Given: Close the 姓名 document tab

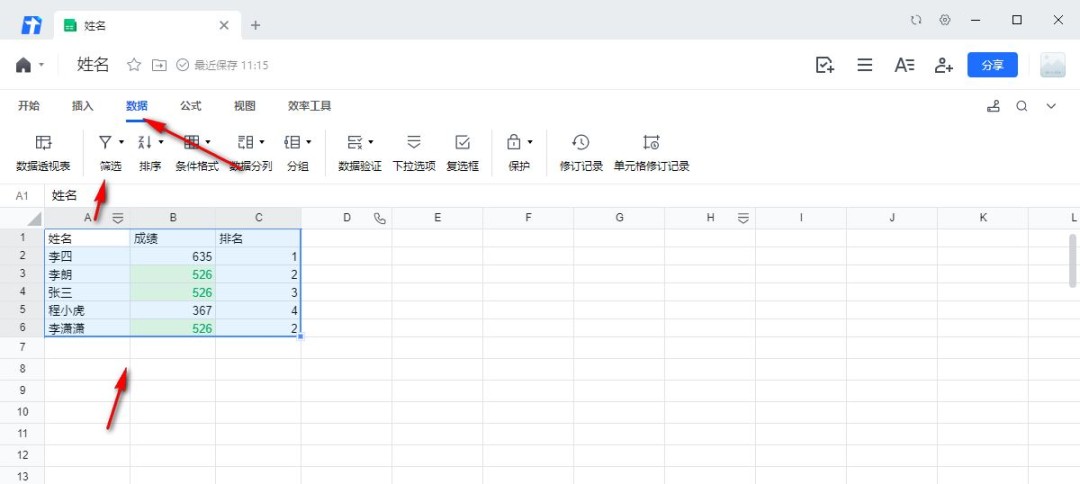Looking at the screenshot, I should point(224,25).
